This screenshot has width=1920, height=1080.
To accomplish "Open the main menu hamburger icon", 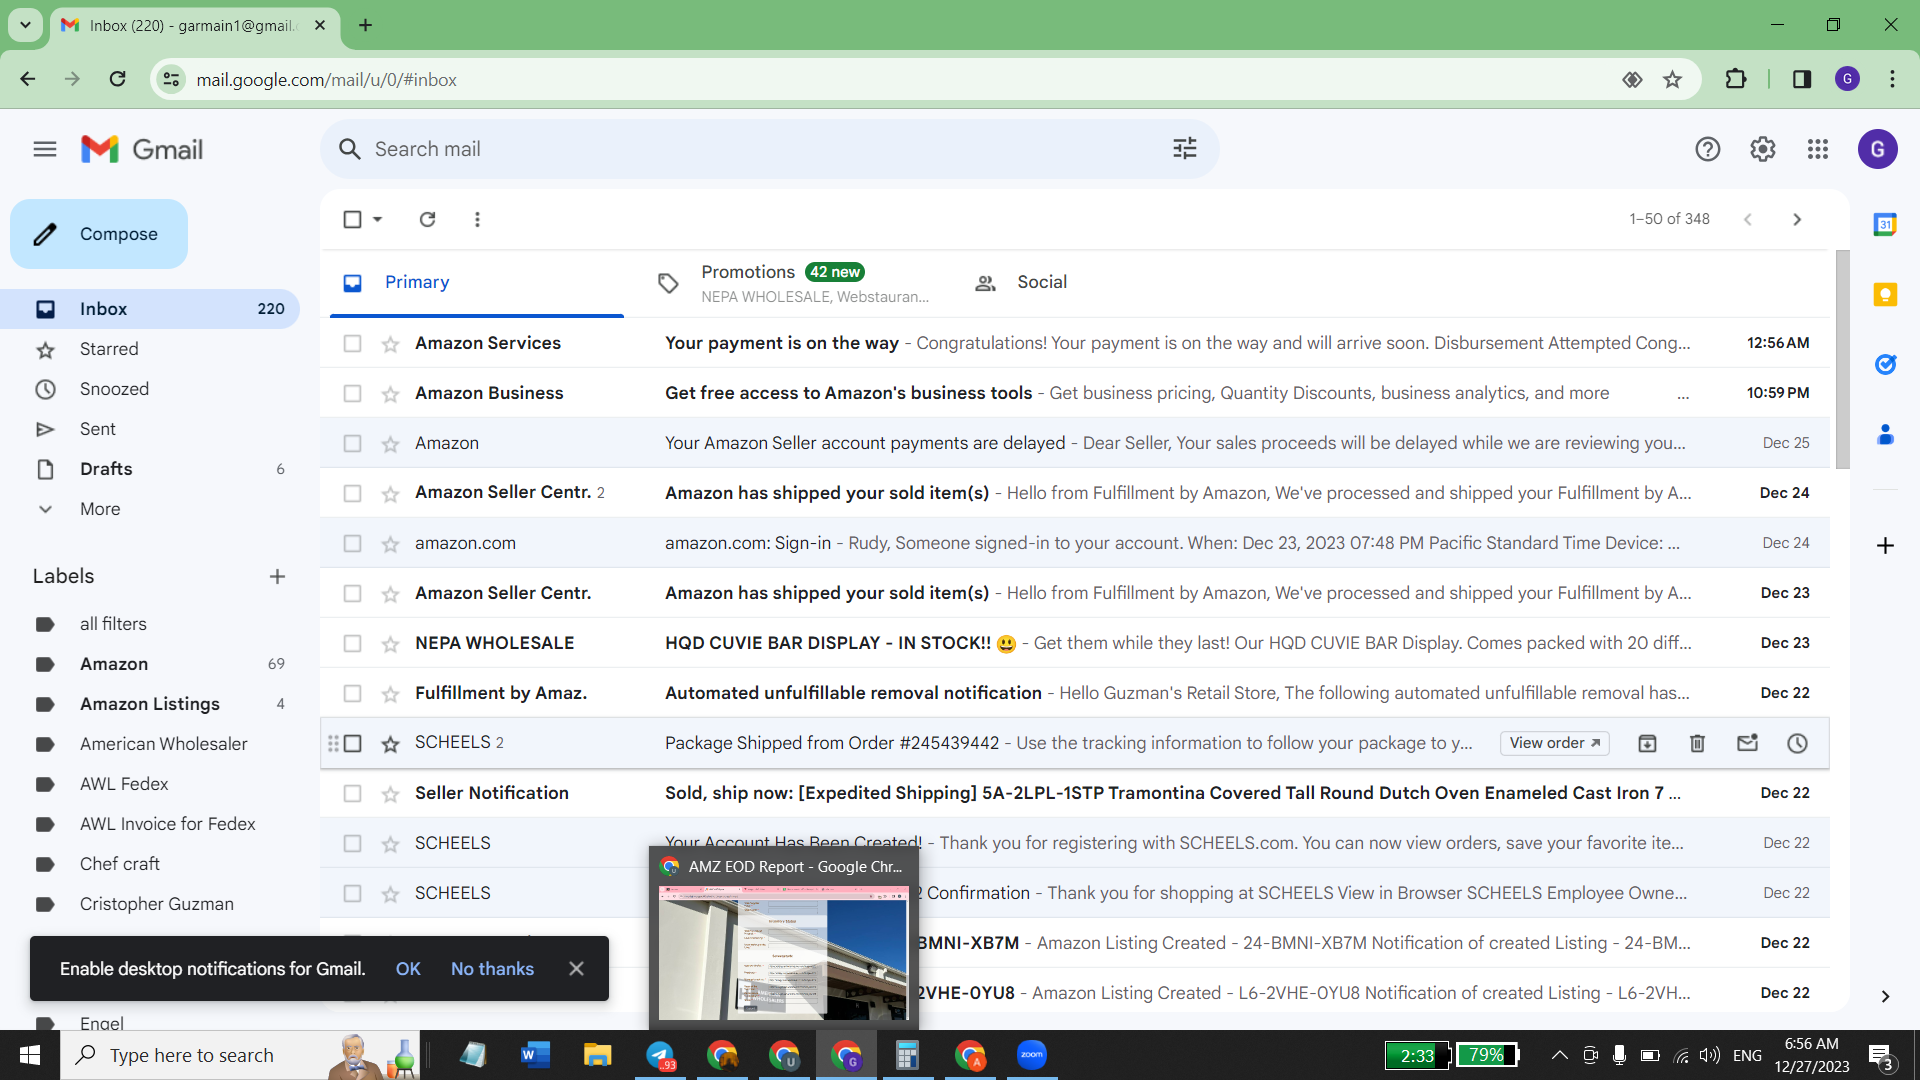I will point(45,149).
